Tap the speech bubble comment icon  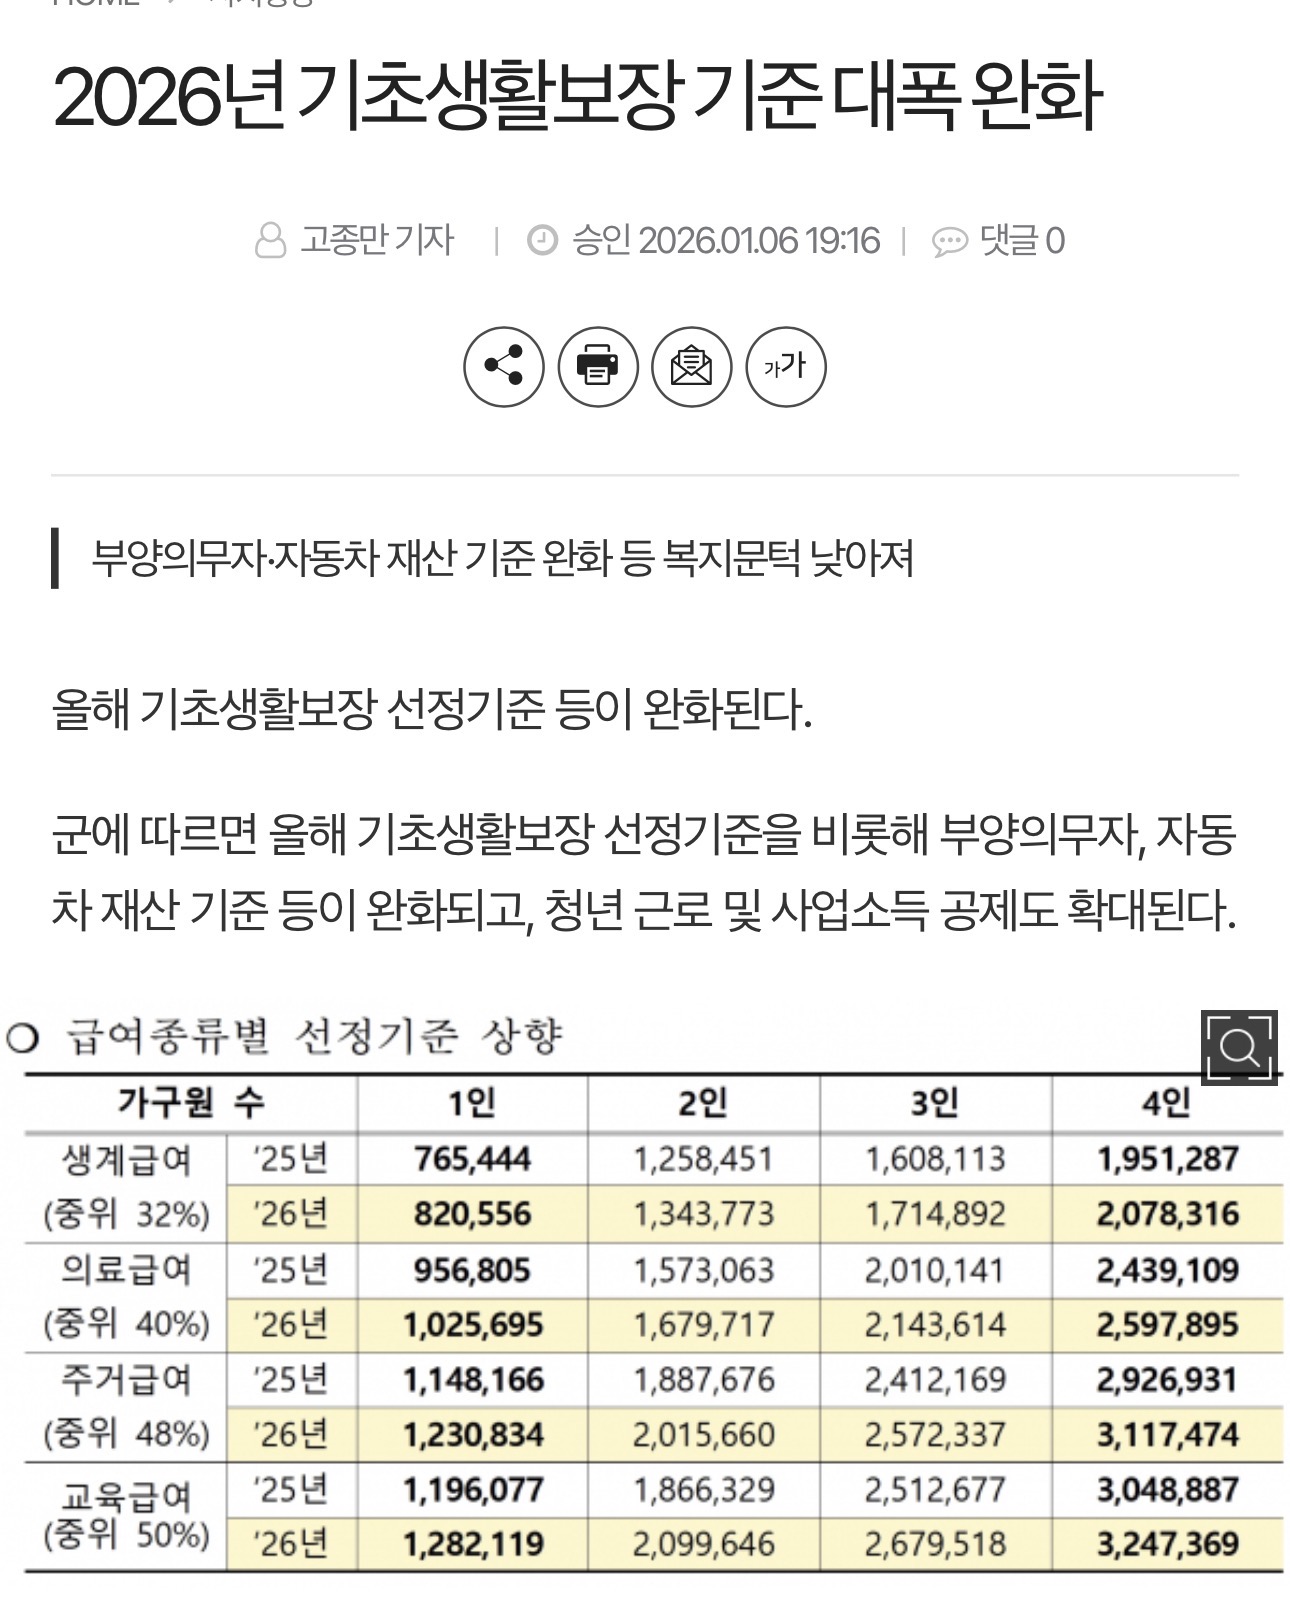[x=949, y=242]
